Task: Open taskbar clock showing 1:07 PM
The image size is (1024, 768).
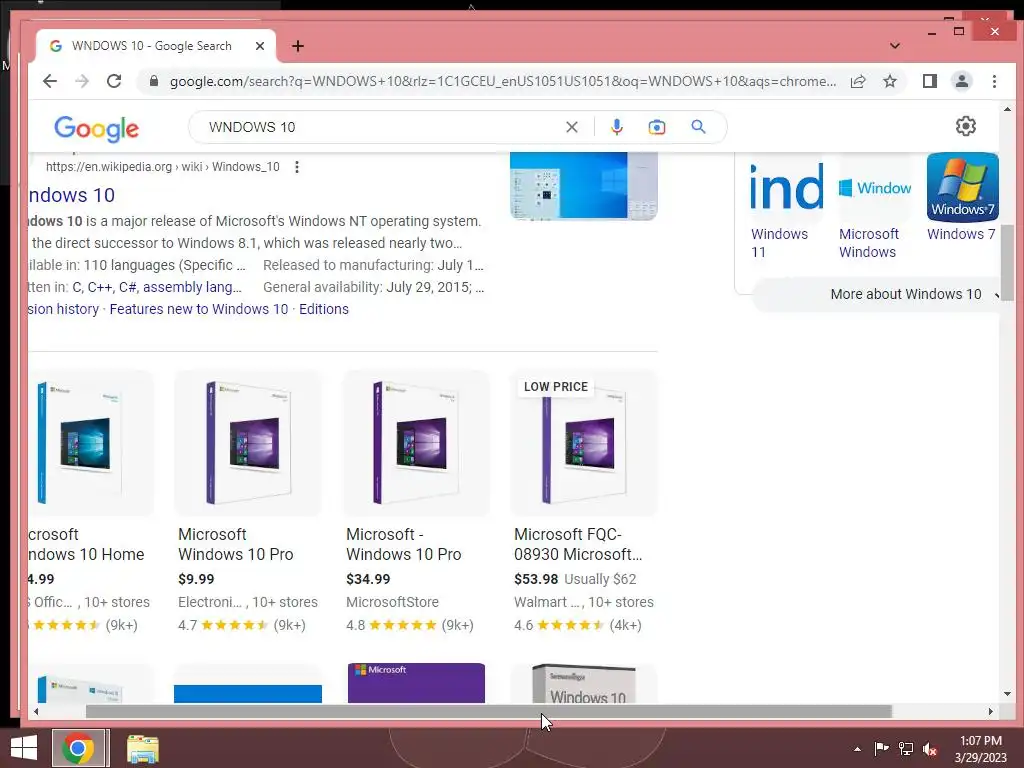Action: (981, 749)
